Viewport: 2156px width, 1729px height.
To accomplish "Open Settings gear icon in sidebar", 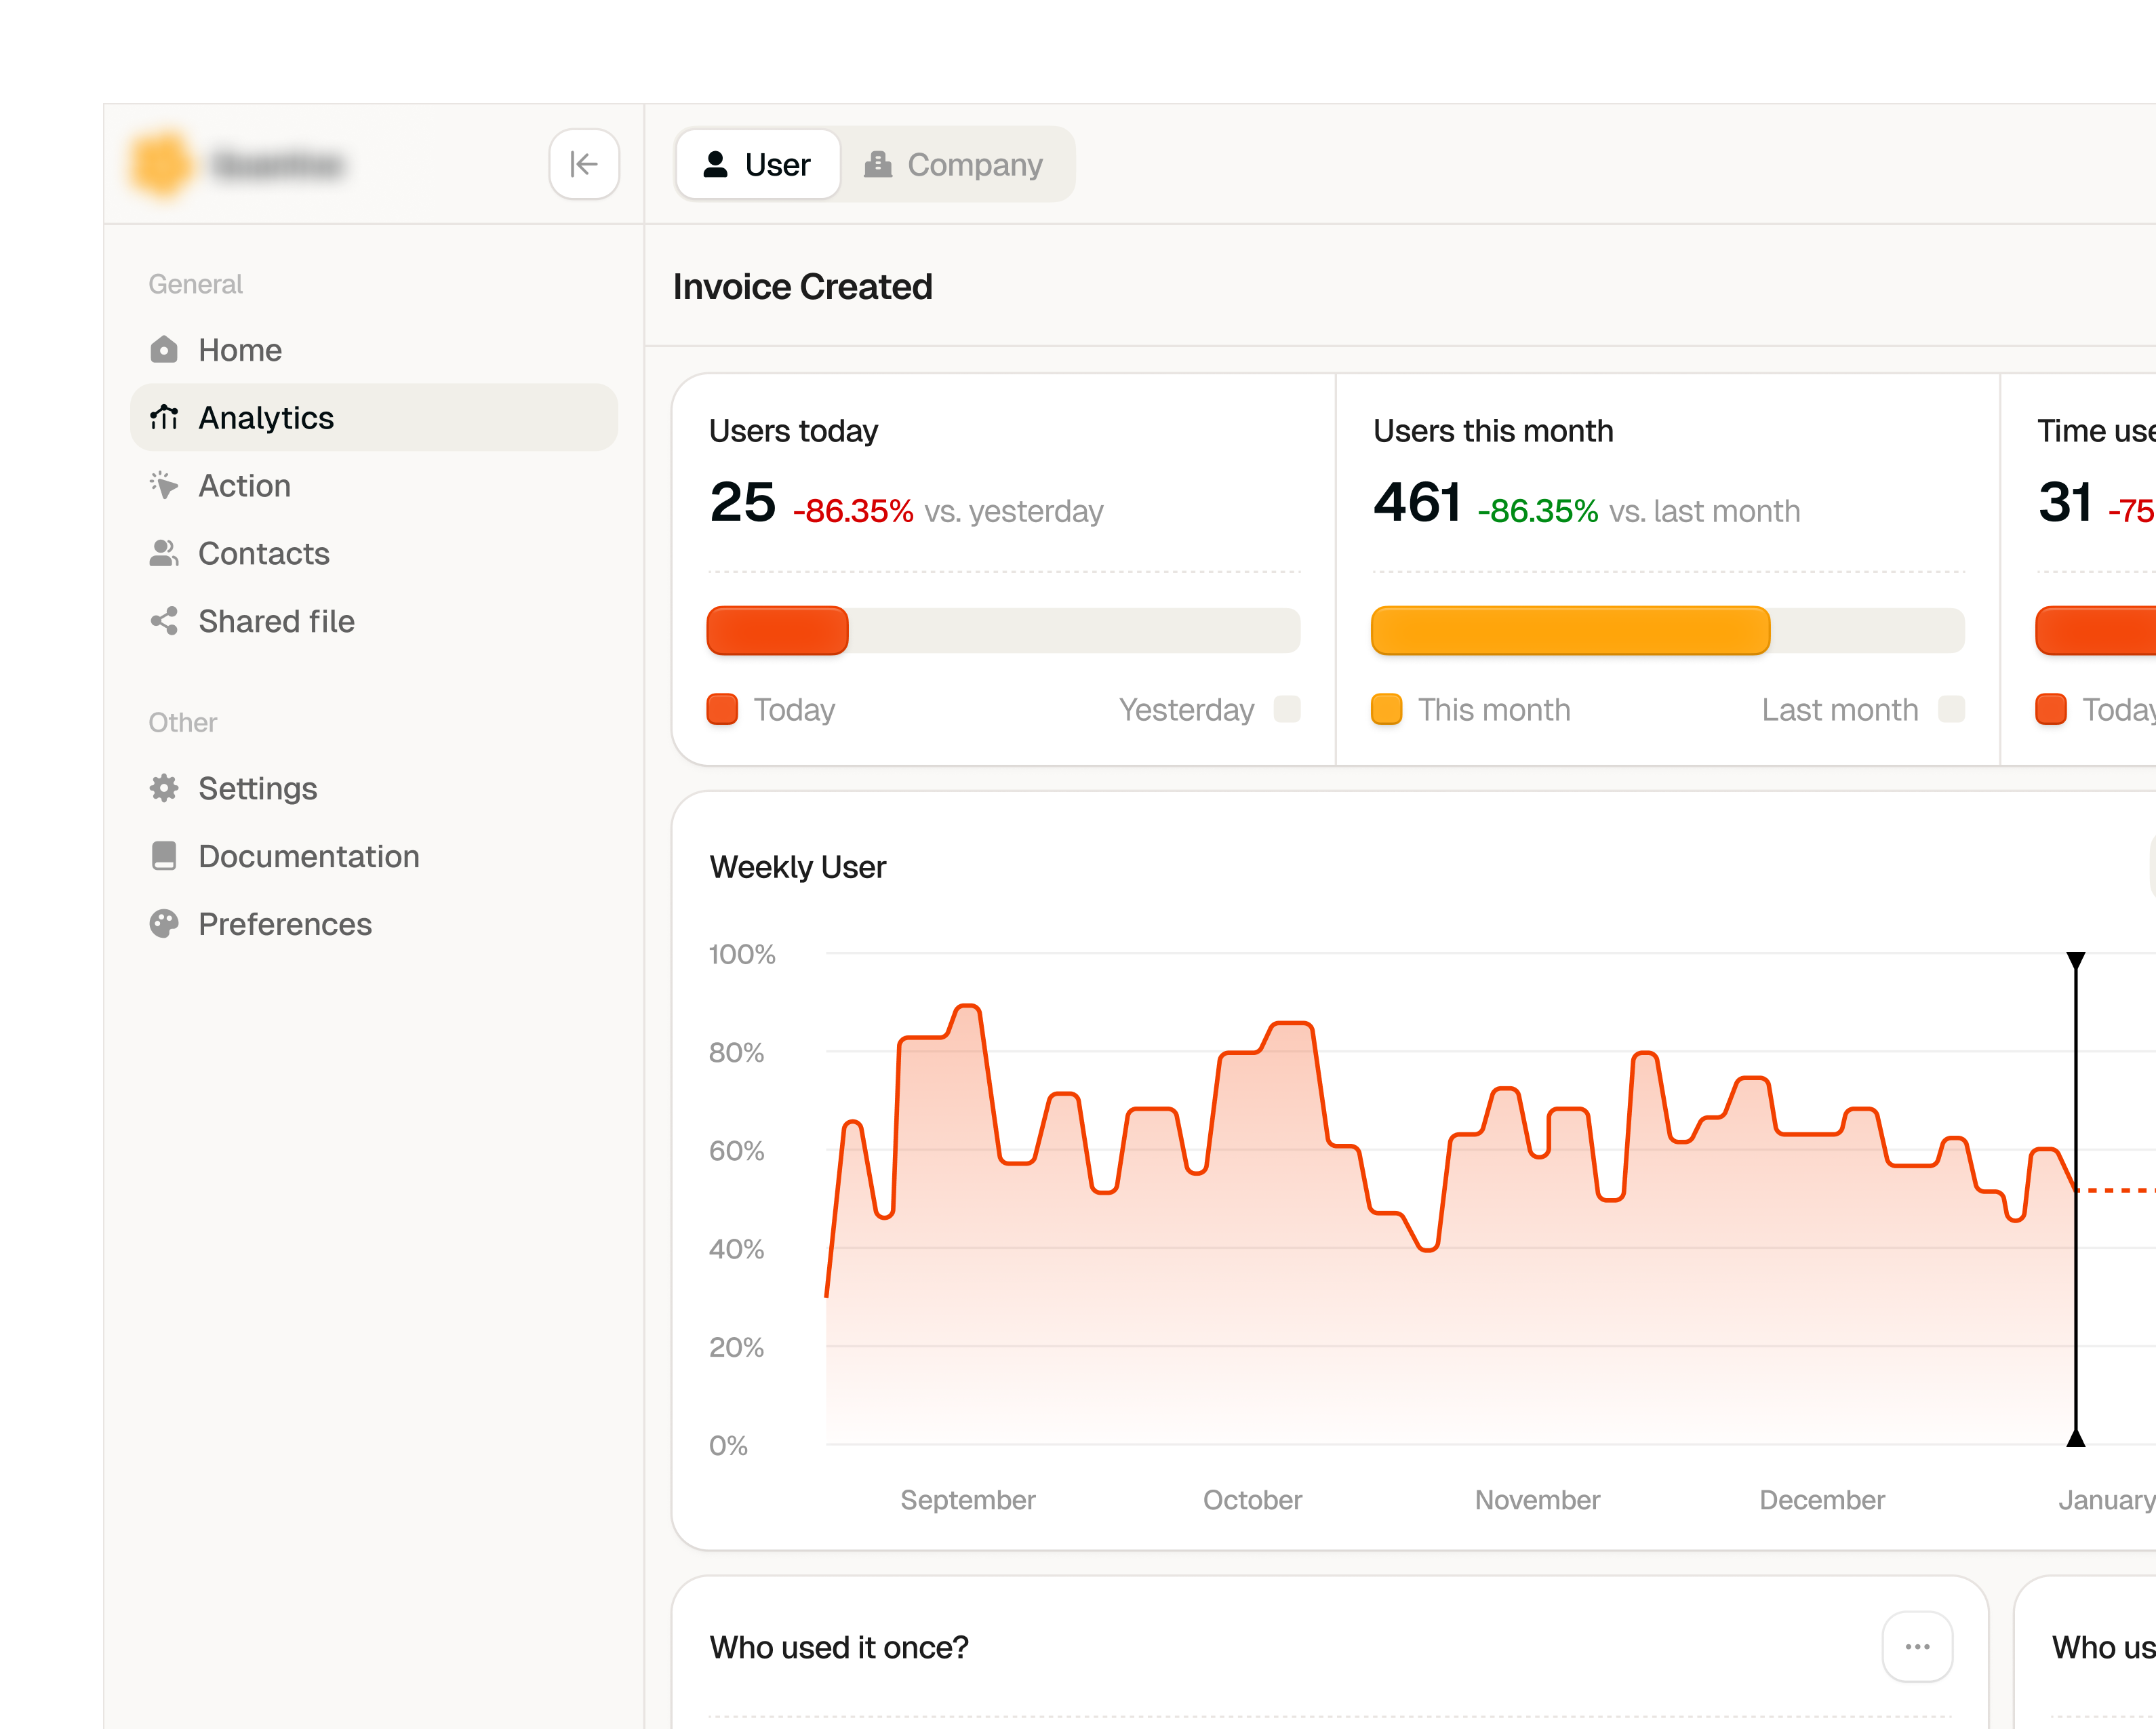I will click(x=164, y=788).
